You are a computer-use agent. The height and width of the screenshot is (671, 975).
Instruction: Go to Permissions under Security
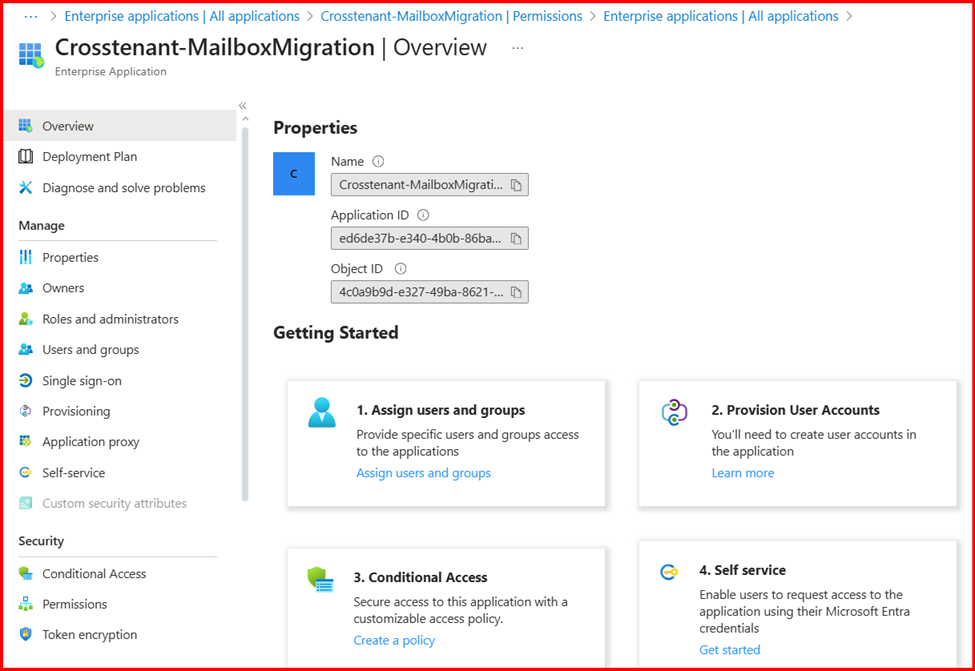pos(74,604)
